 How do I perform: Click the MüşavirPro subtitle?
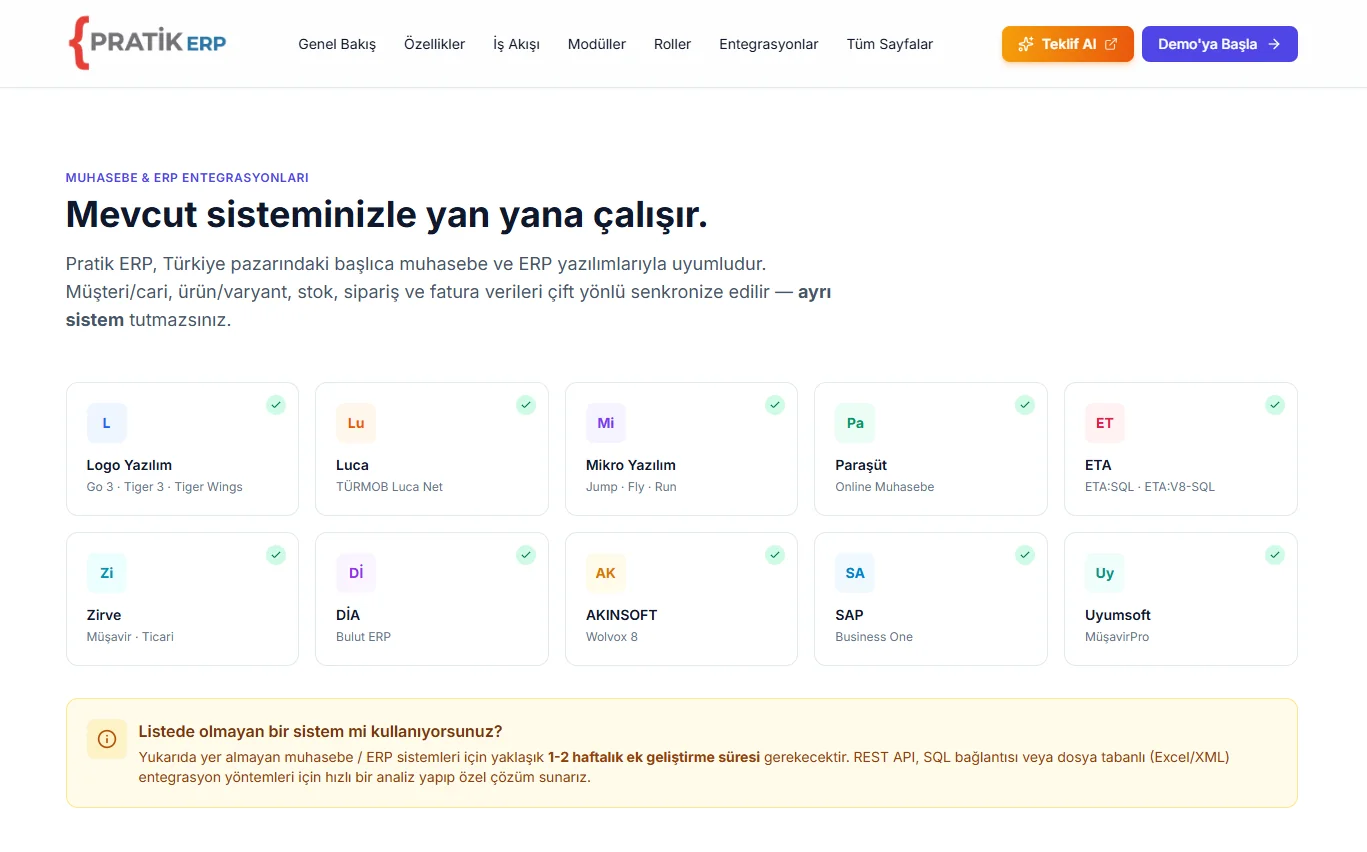tap(1117, 637)
